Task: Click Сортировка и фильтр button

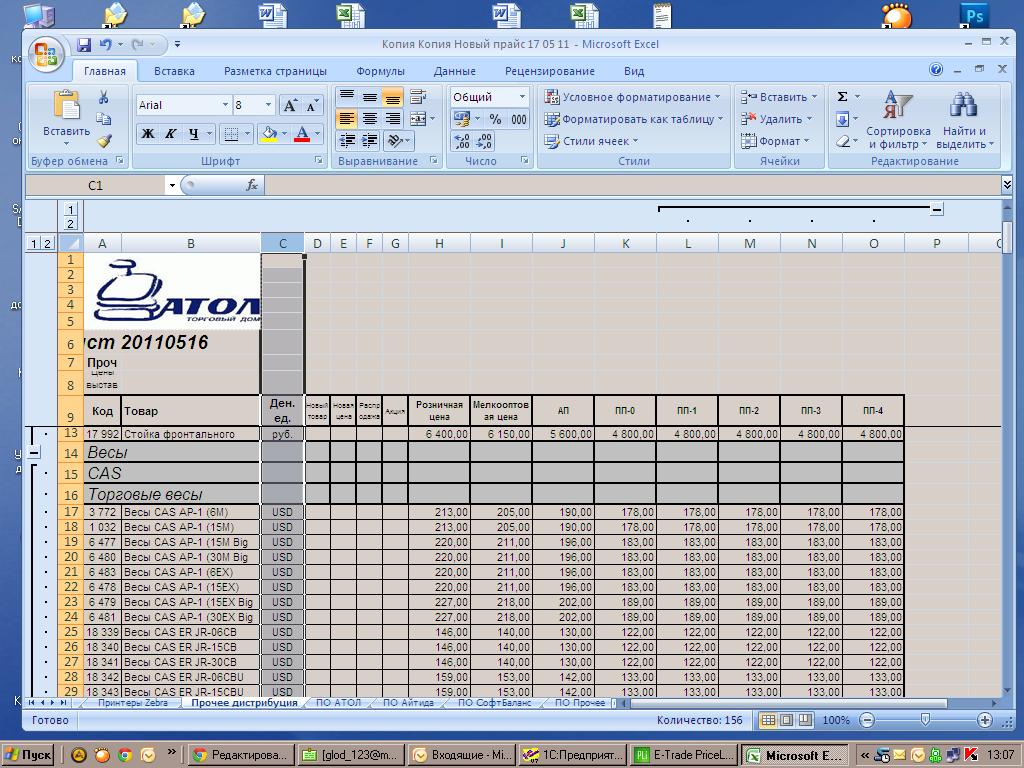Action: pos(898,120)
